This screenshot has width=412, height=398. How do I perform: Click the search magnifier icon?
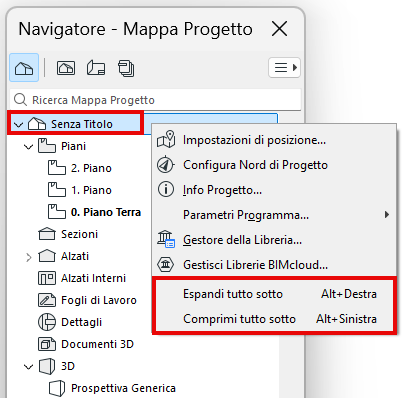point(20,100)
